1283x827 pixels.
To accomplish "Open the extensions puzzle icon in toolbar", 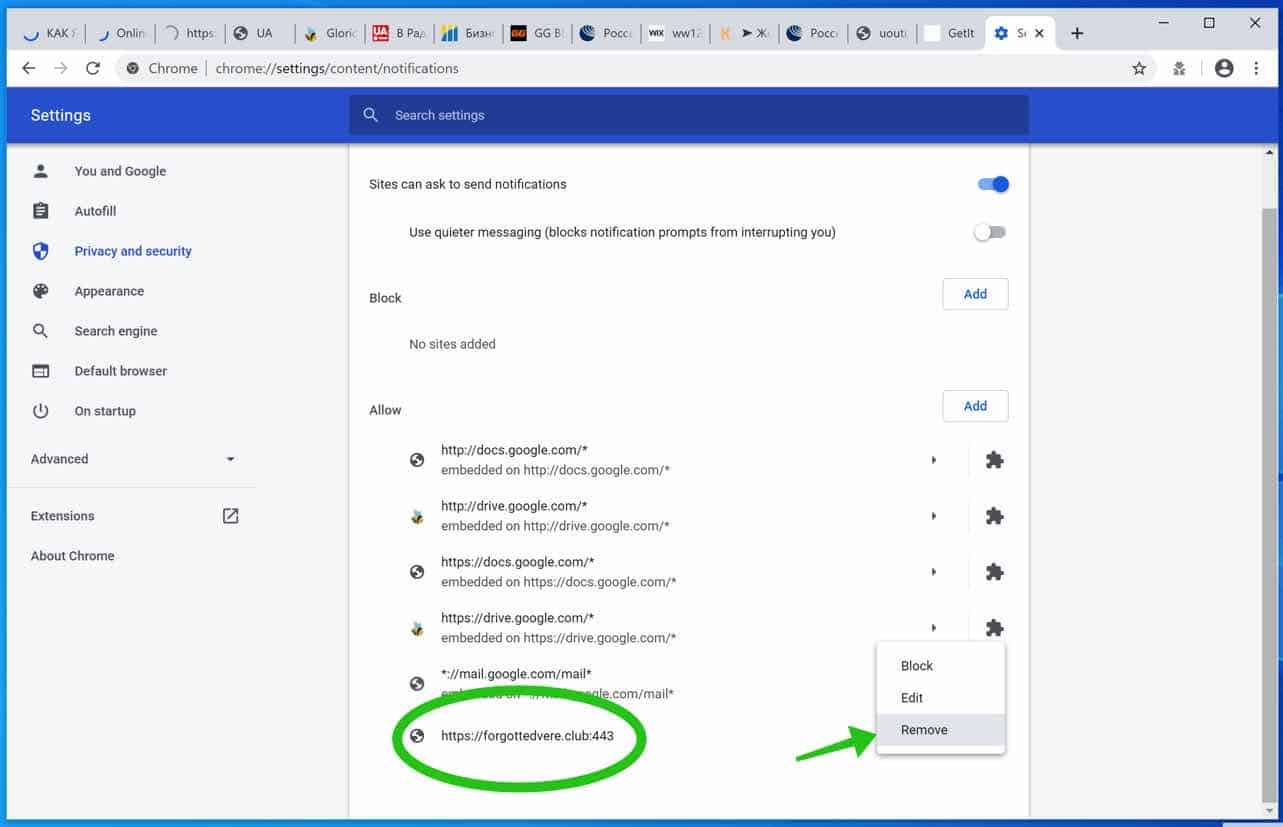I will (1180, 68).
